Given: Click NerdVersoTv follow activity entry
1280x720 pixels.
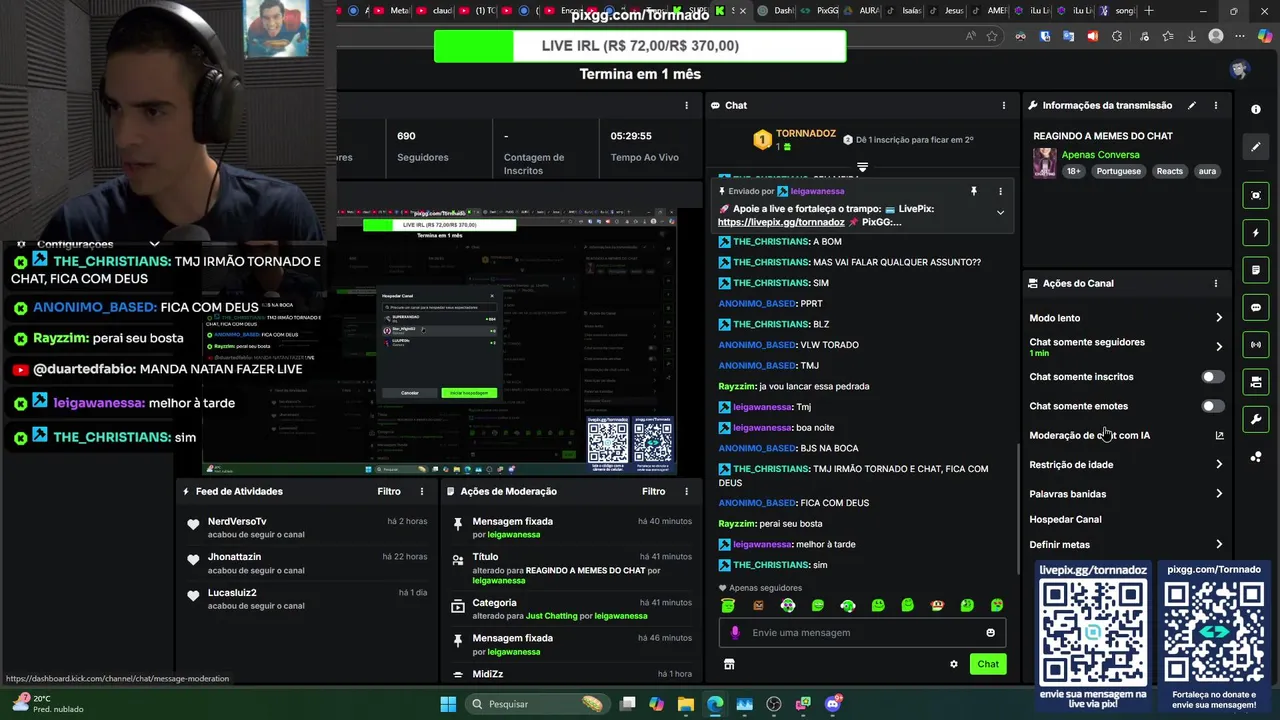Looking at the screenshot, I should (306, 528).
